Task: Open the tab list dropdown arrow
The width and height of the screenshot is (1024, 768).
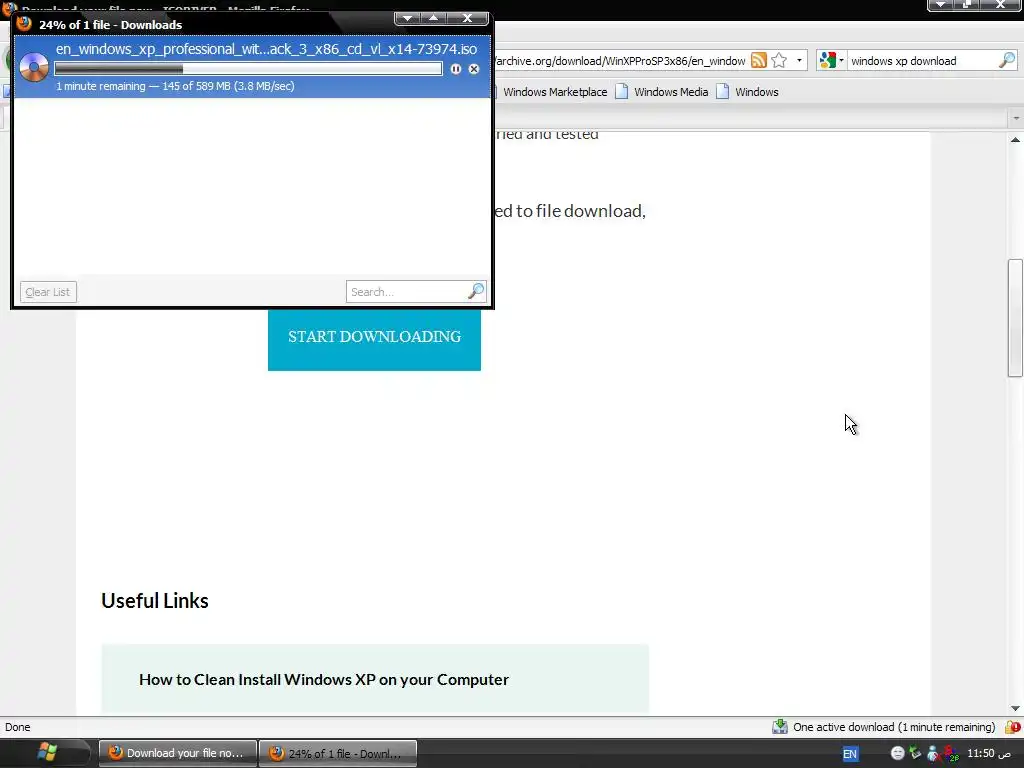Action: pyautogui.click(x=1016, y=118)
